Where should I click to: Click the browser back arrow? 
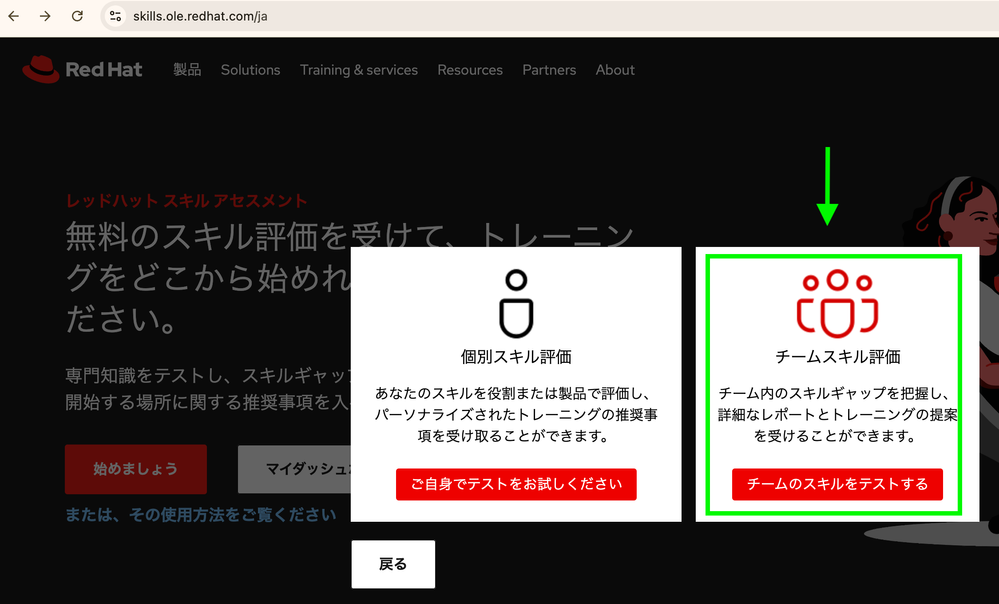click(14, 16)
